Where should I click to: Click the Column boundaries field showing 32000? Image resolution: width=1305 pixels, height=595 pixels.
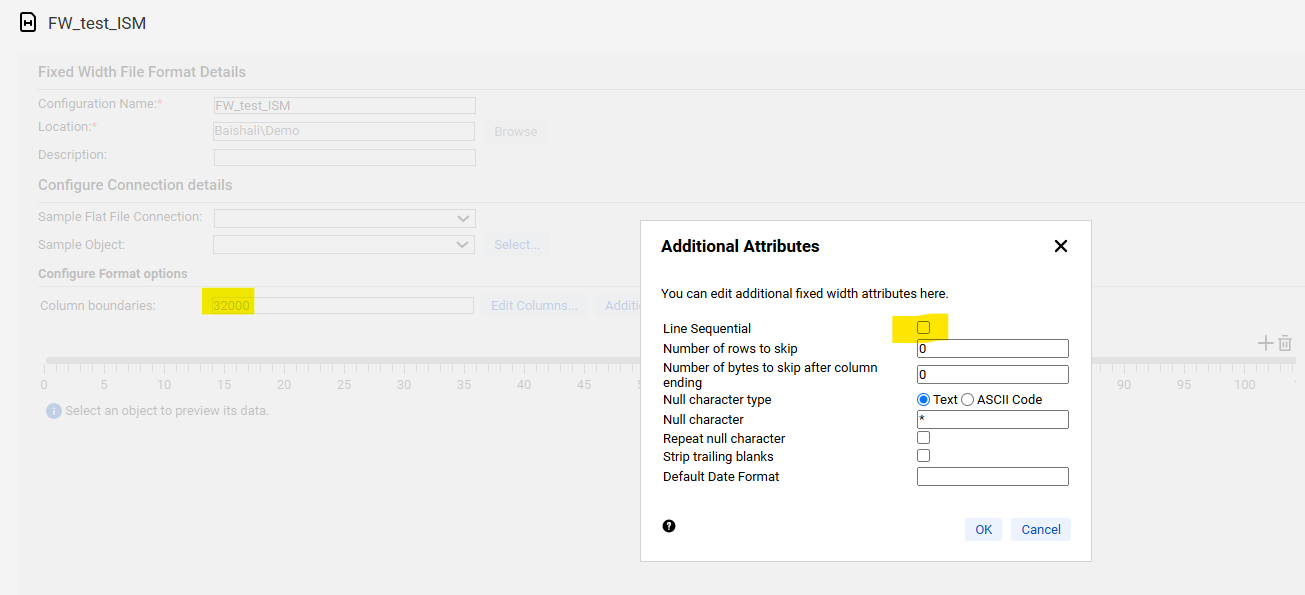(342, 305)
